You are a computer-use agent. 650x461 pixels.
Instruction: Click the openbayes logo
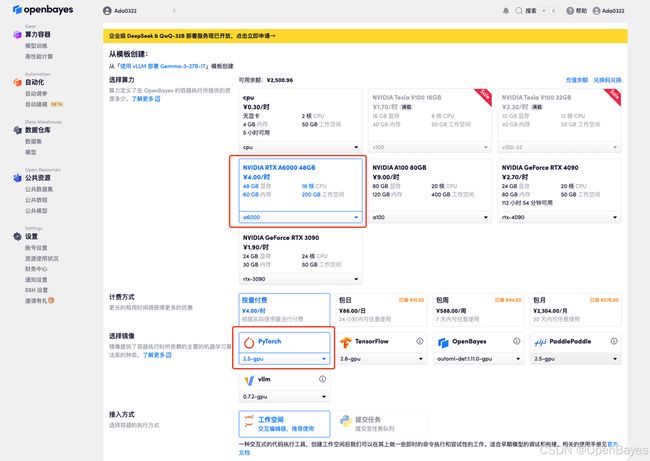(x=43, y=10)
